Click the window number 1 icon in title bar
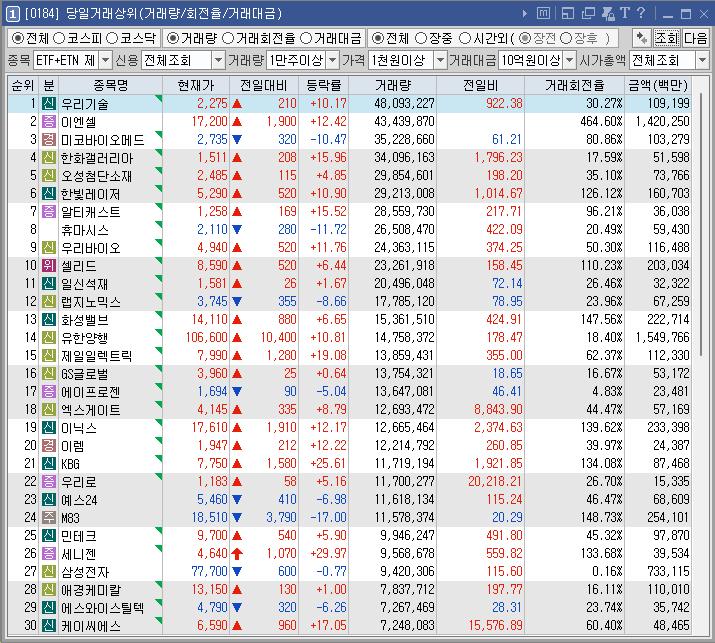The height and width of the screenshot is (643, 715). (x=13, y=14)
